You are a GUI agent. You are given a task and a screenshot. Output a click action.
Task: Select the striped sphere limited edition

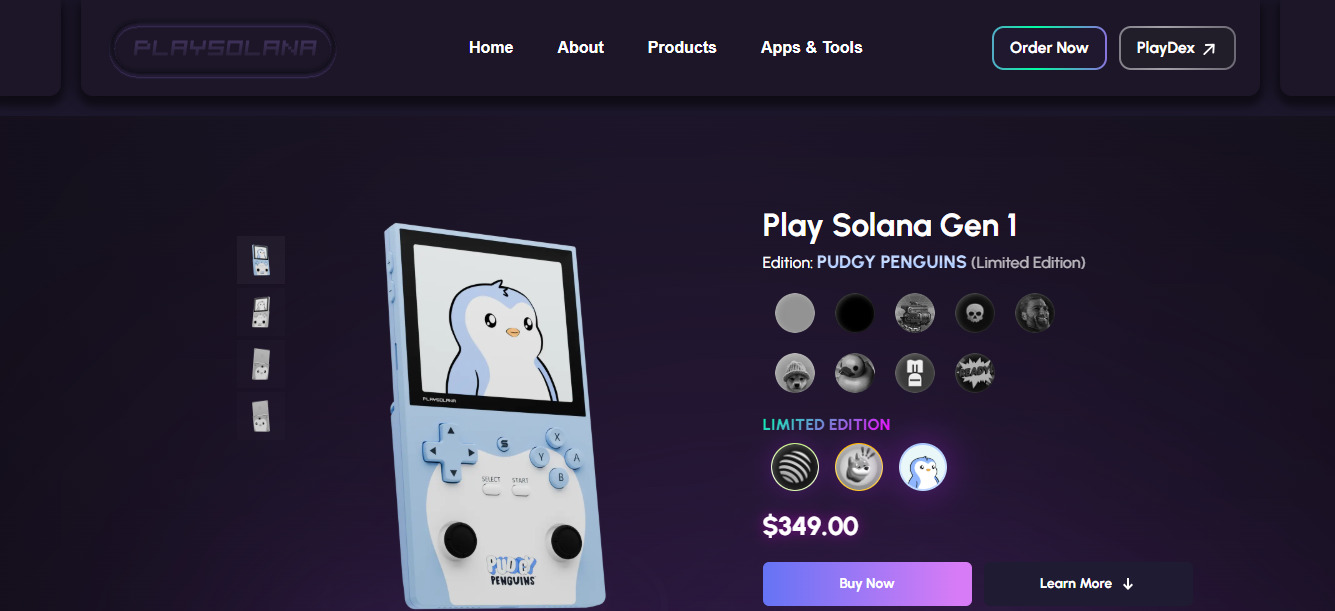coord(795,467)
